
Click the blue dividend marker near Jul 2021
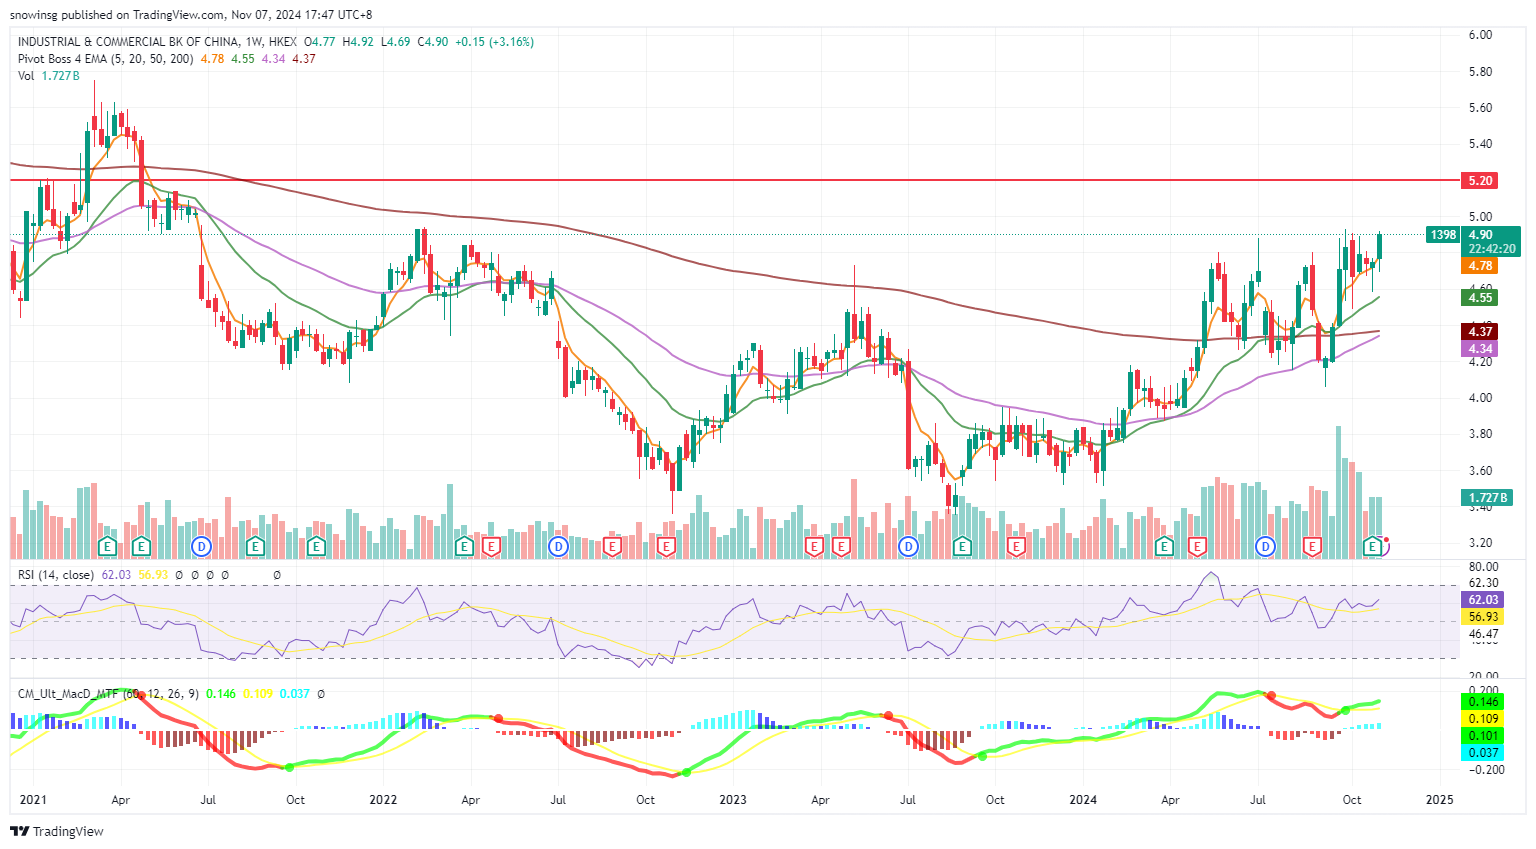coord(202,546)
